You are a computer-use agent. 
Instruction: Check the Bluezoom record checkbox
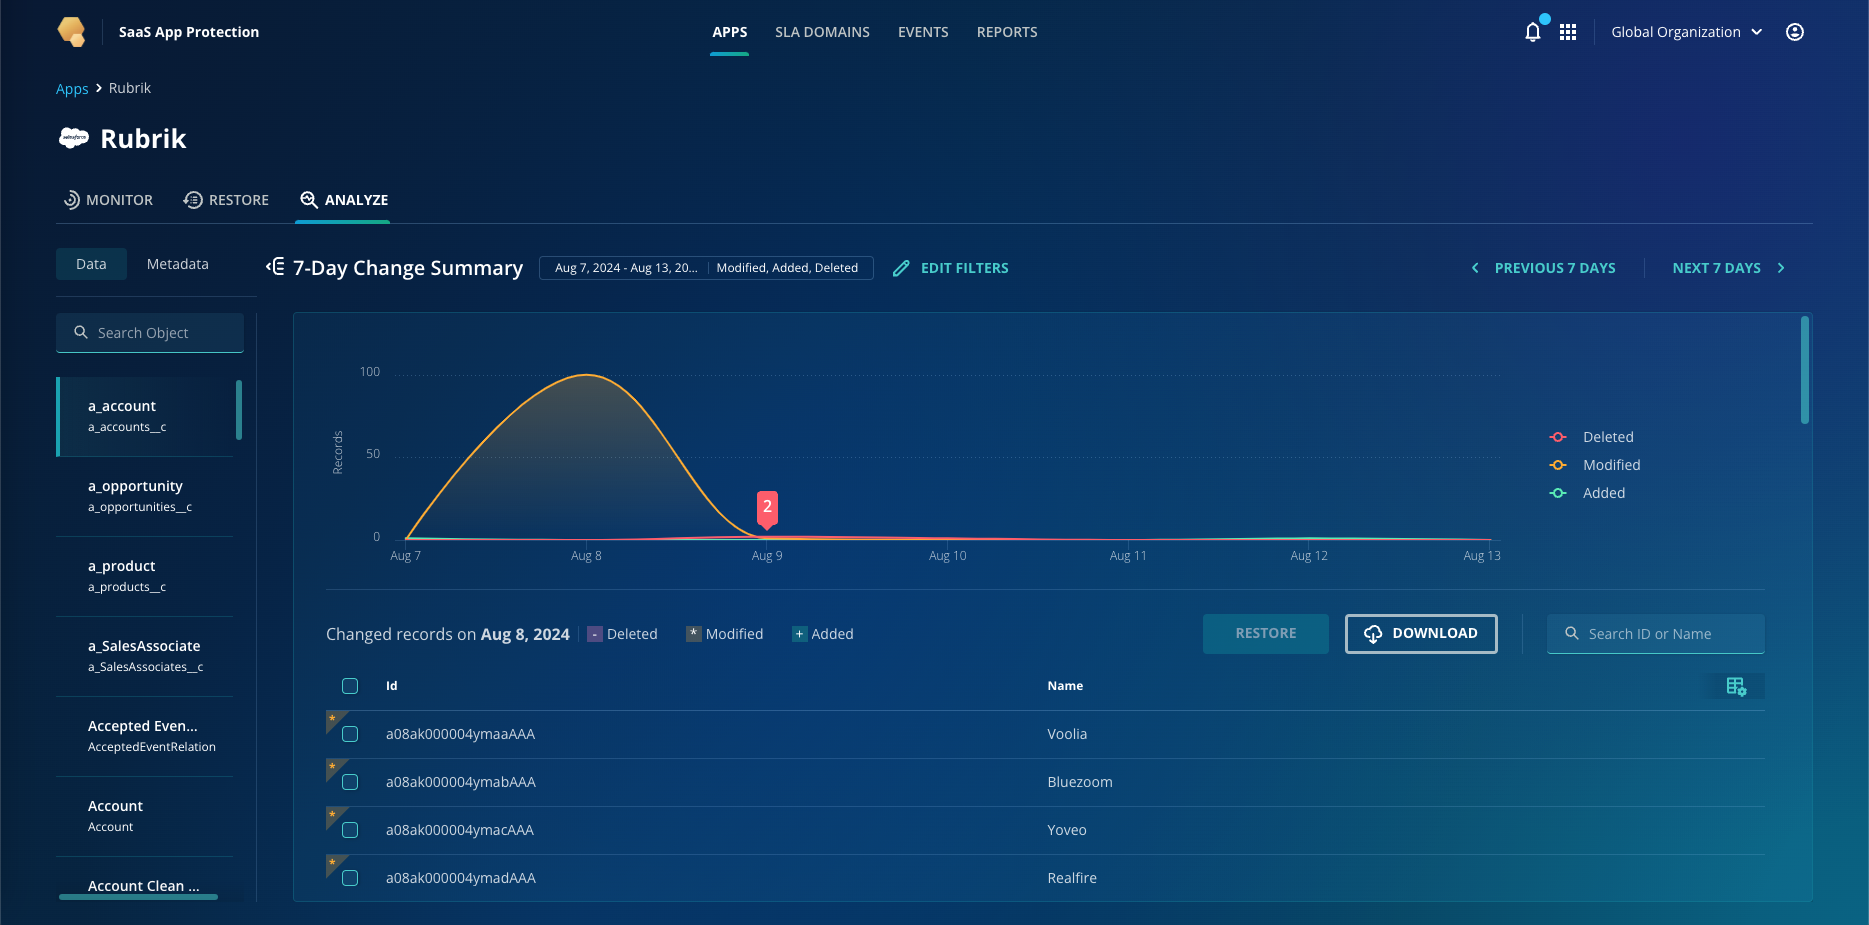point(350,782)
